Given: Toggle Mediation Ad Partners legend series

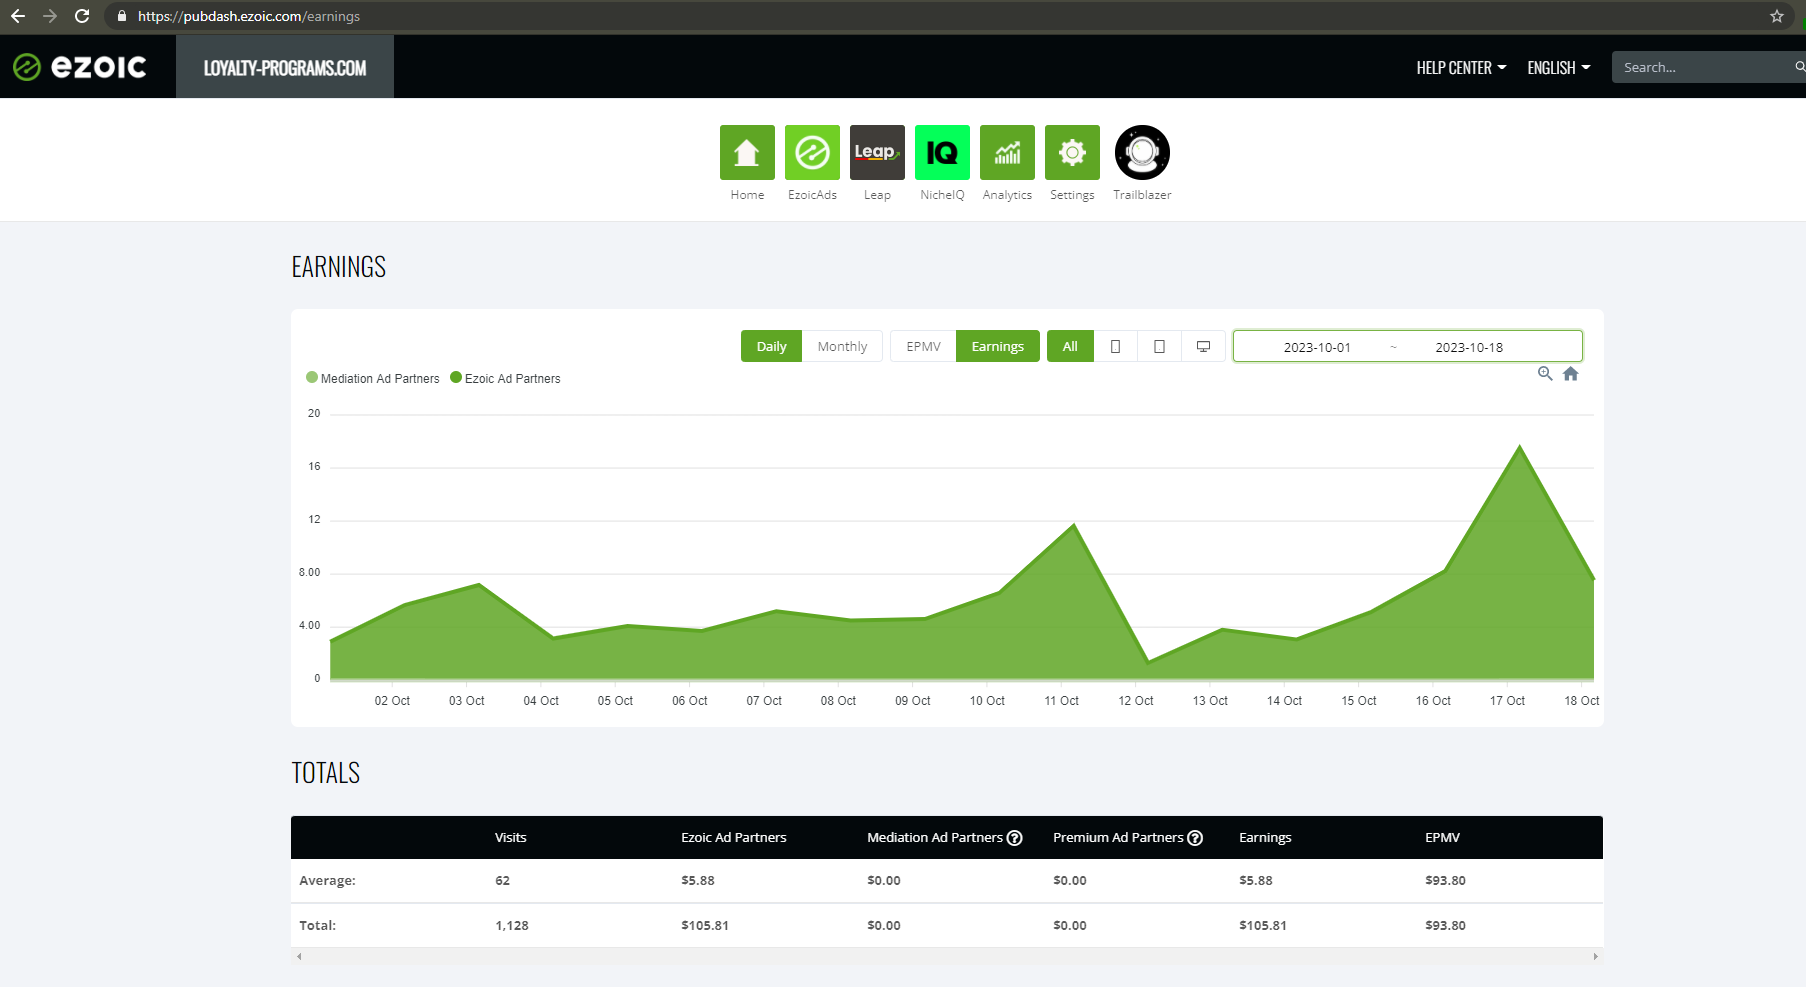Looking at the screenshot, I should (x=373, y=378).
